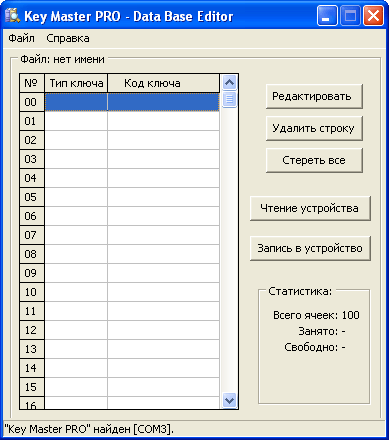Click the № column header
Image resolution: width=389 pixels, height=440 pixels.
click(32, 83)
